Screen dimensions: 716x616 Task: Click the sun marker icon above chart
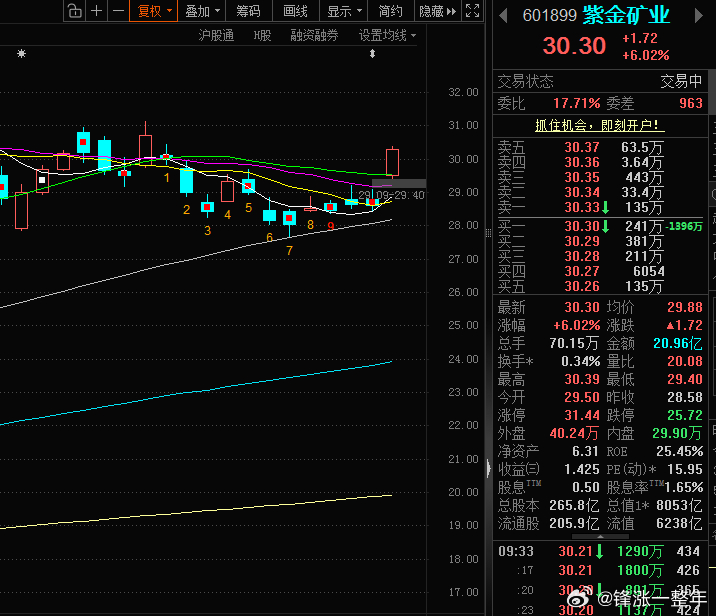(21, 54)
